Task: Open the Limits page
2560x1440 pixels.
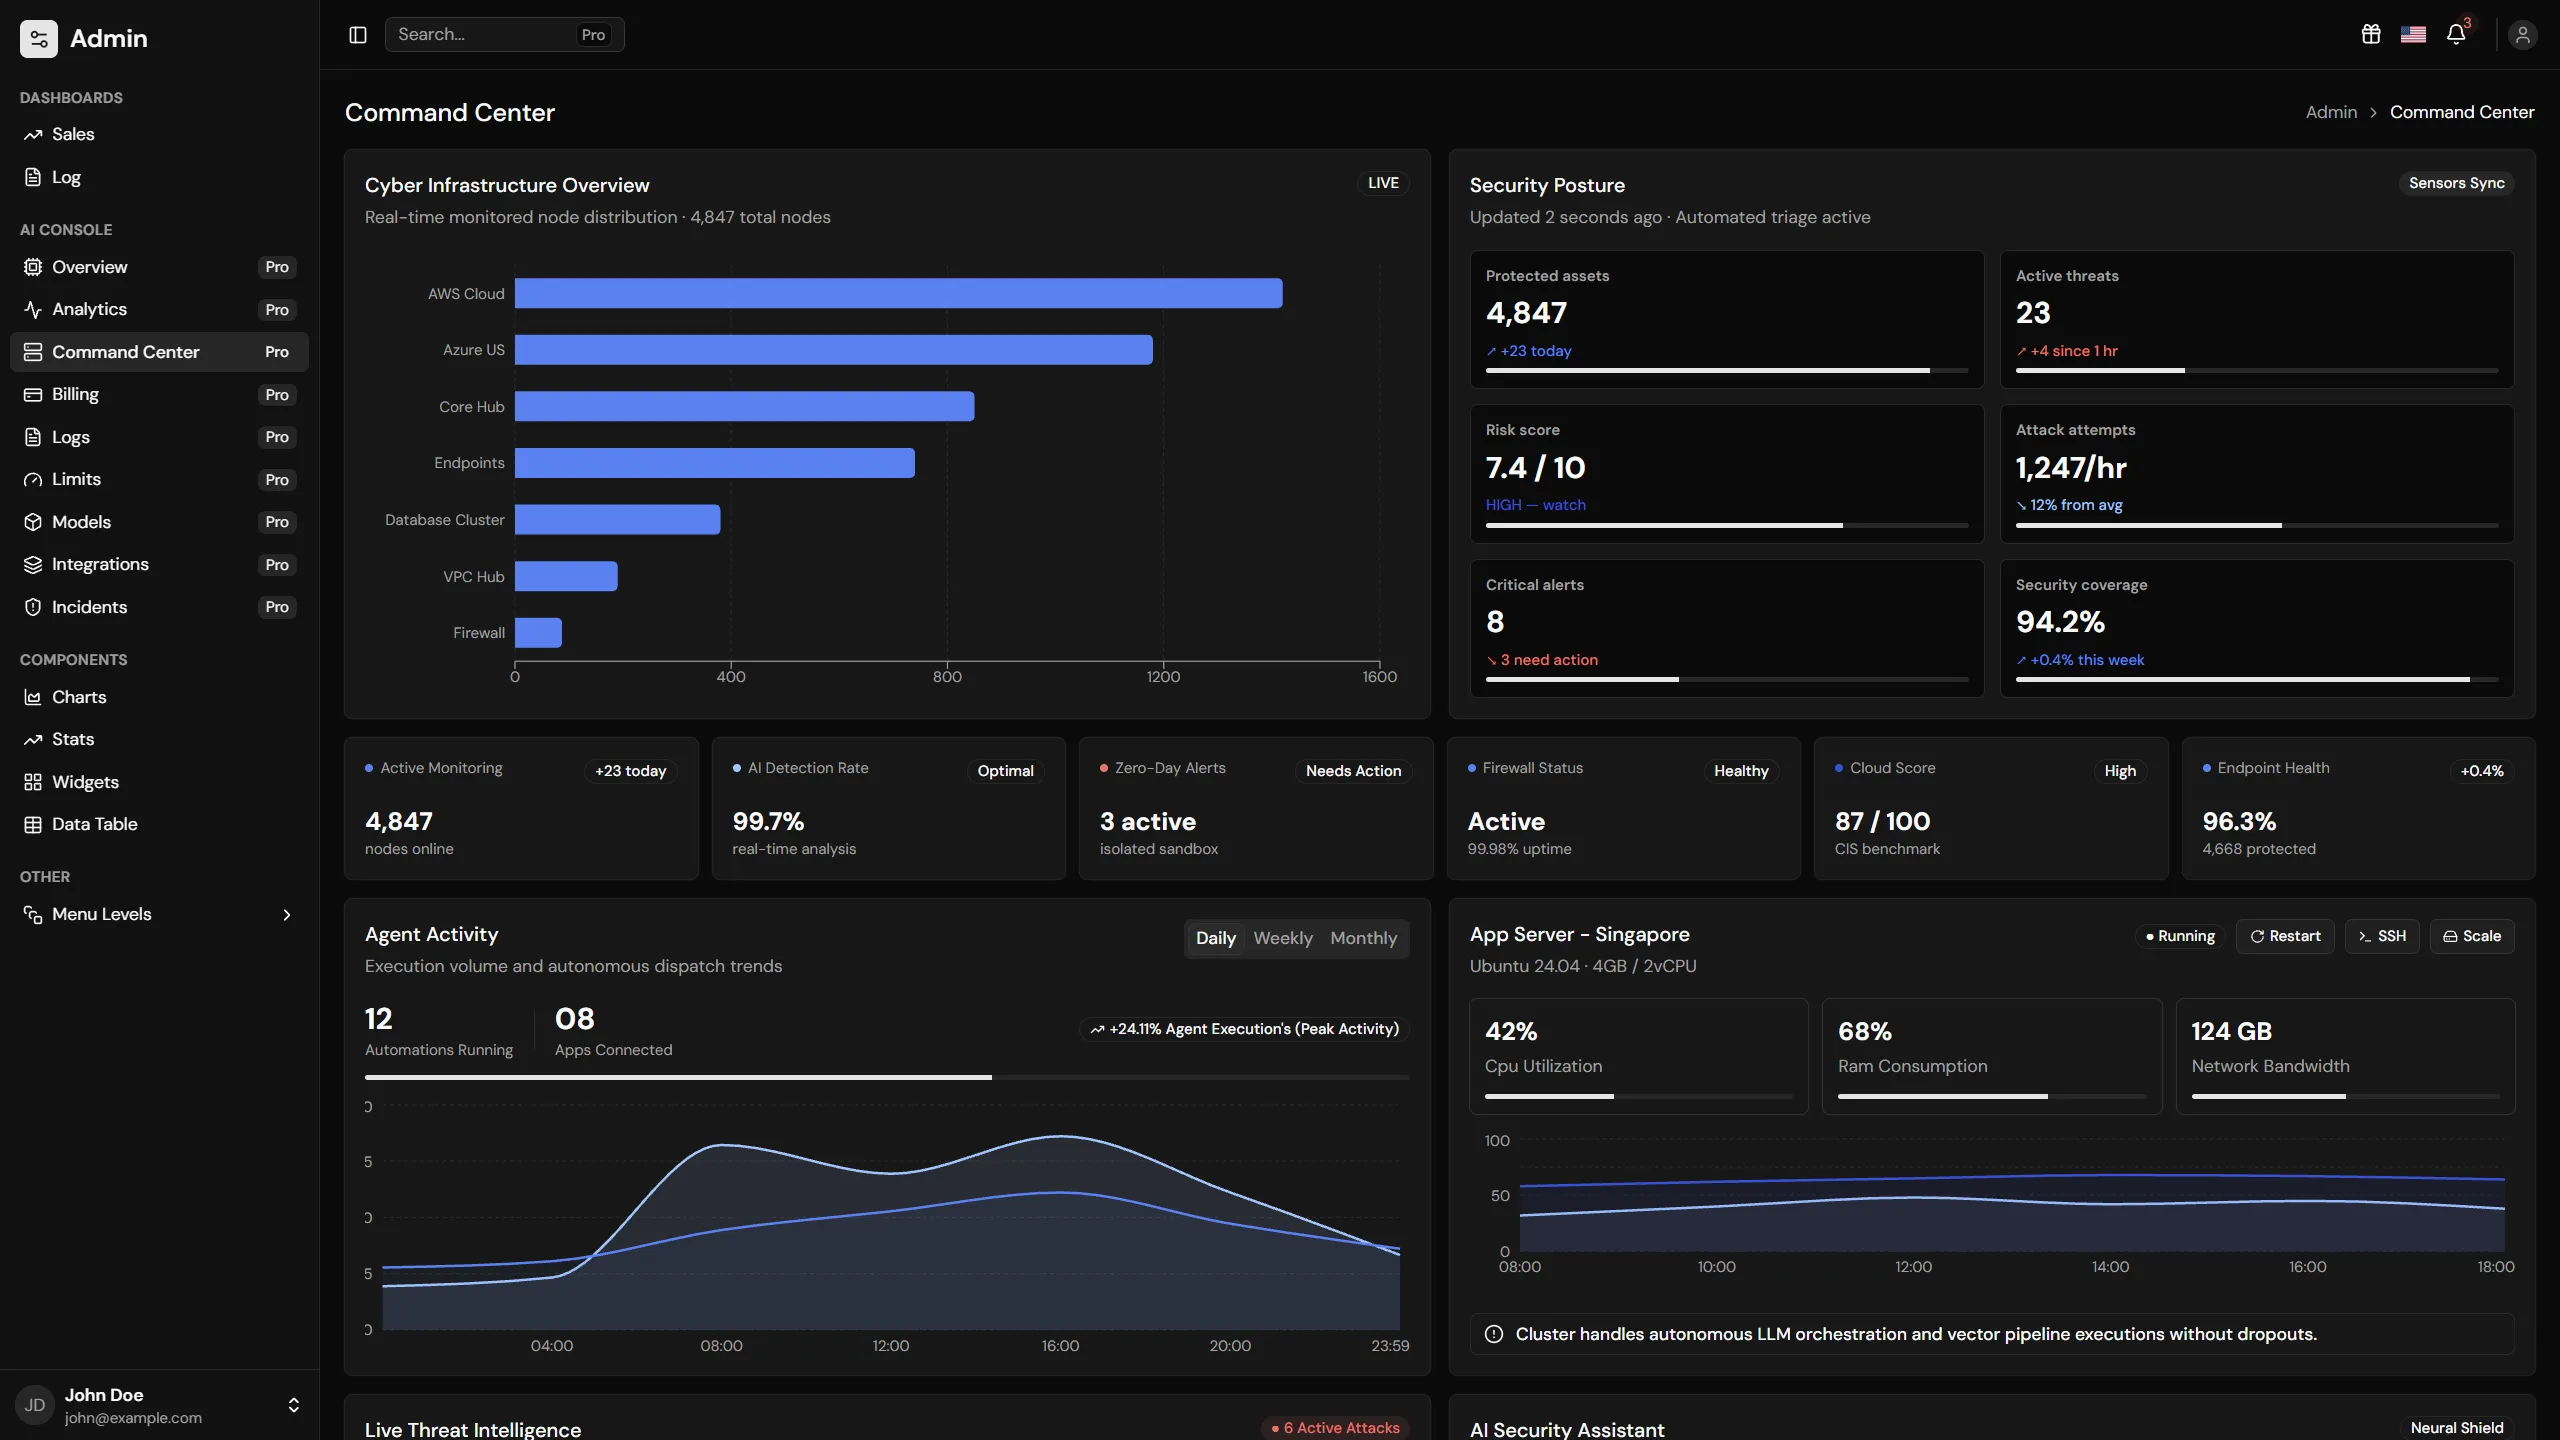Action: [159, 479]
